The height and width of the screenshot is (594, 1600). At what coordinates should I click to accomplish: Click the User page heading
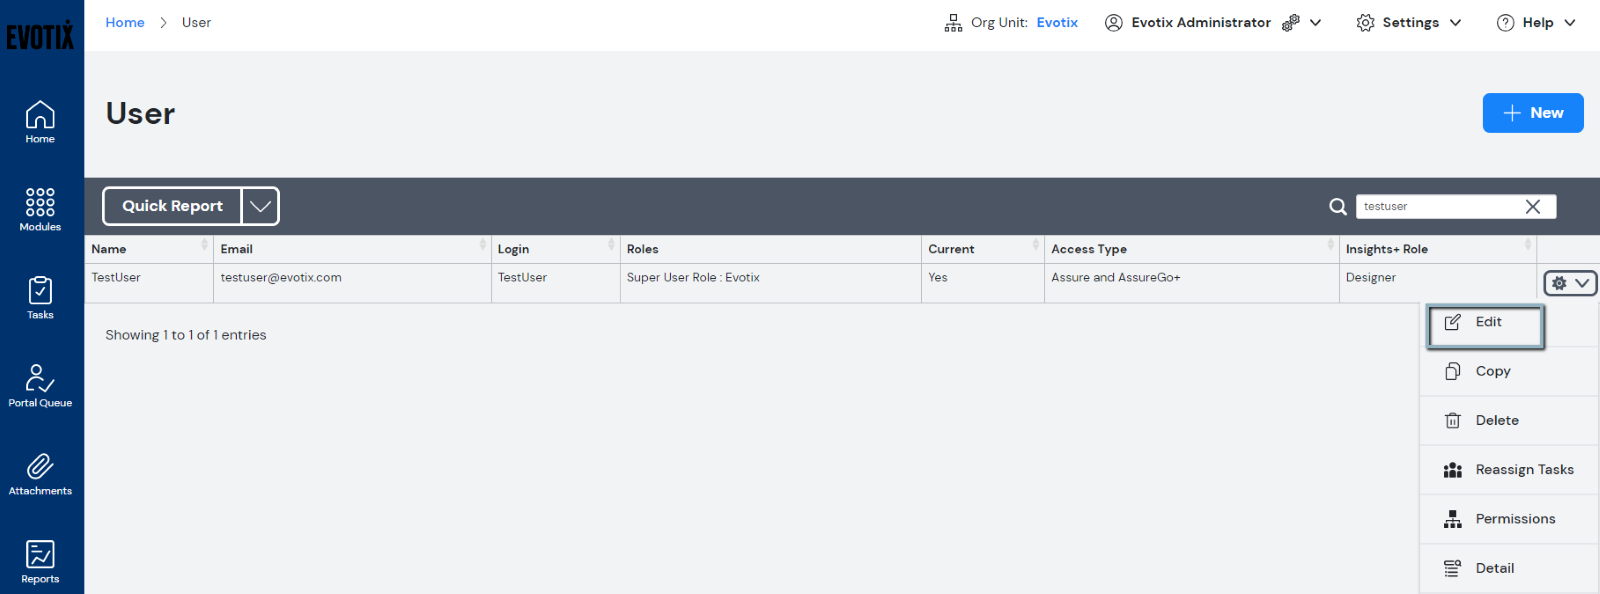click(140, 114)
